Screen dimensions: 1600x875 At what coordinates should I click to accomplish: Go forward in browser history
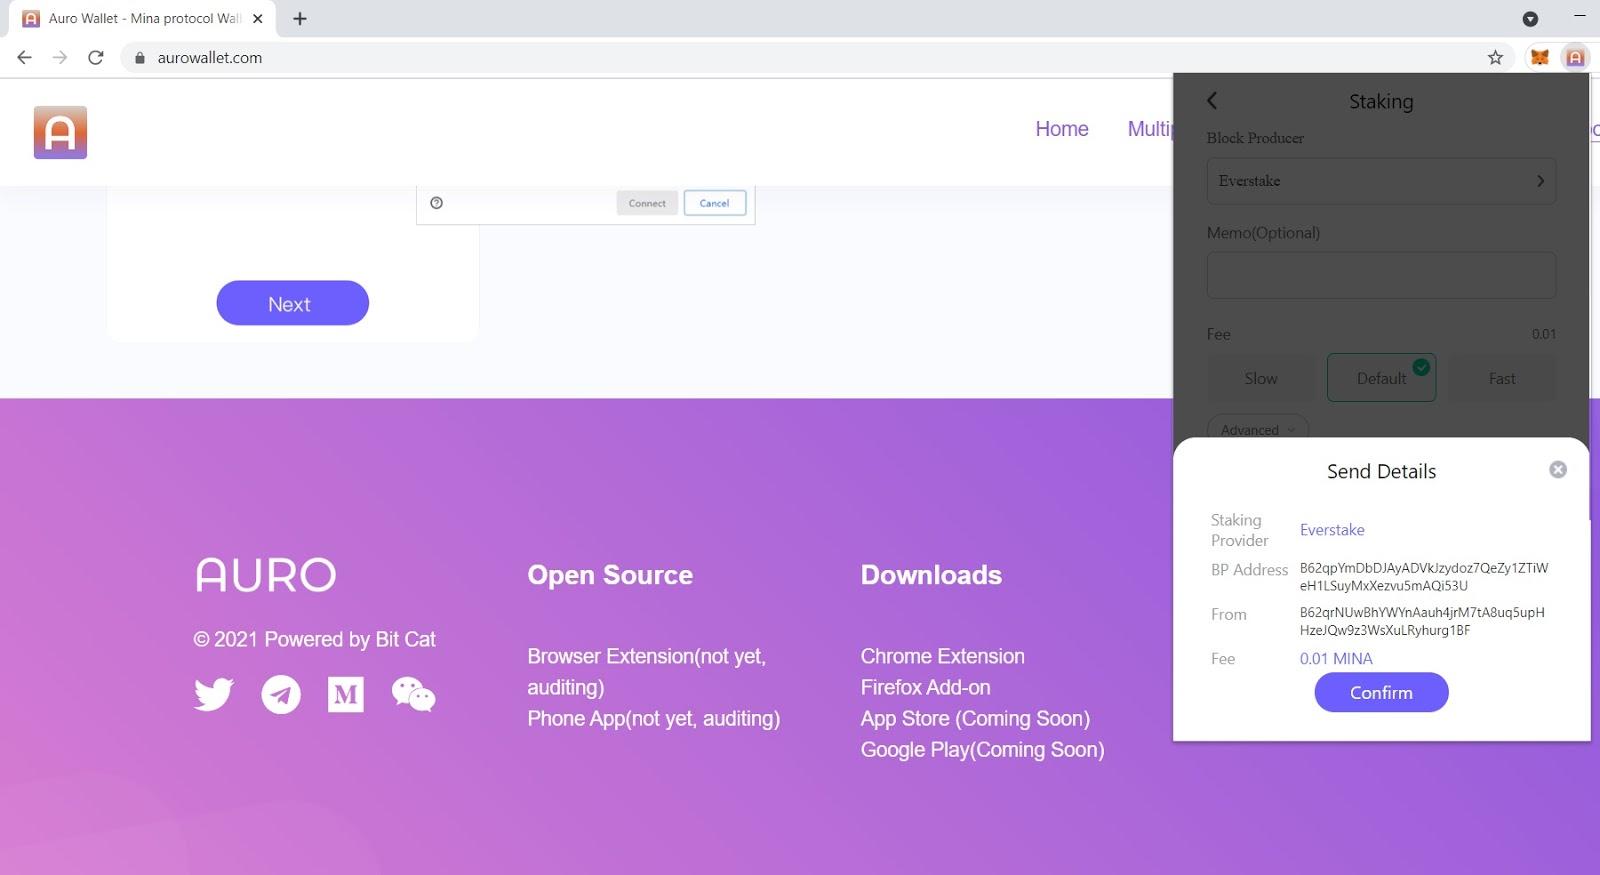[x=60, y=58]
